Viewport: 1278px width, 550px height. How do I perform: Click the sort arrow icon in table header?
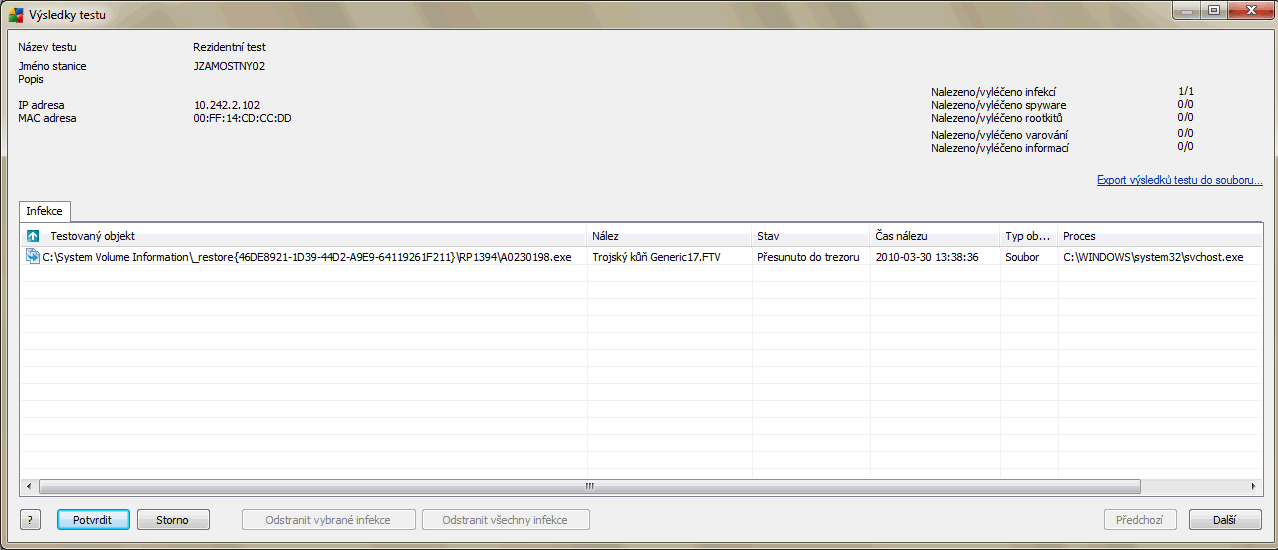tap(33, 236)
